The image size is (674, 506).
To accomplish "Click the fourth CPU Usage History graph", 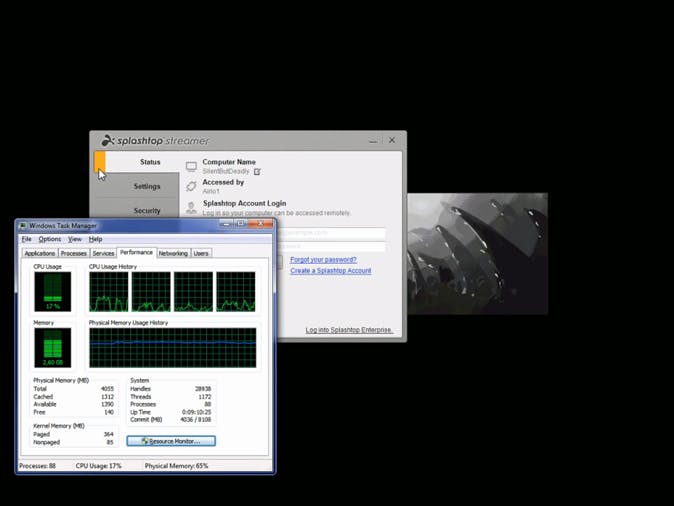I will click(236, 291).
